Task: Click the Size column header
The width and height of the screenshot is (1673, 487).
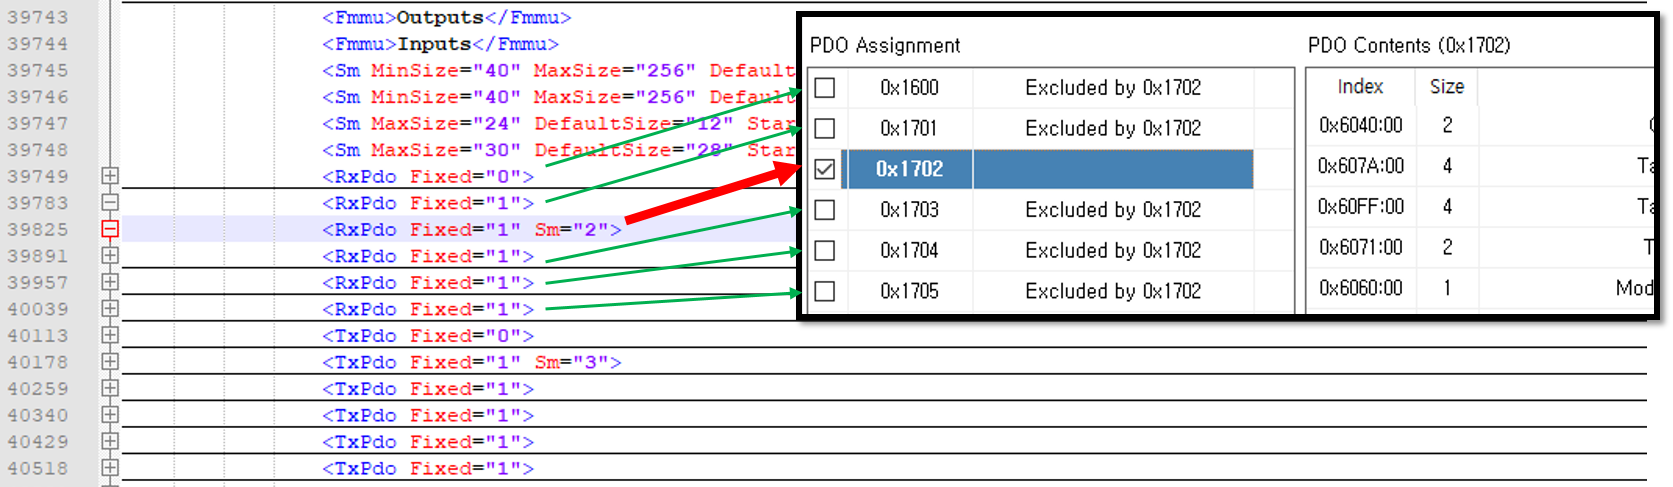Action: [1446, 87]
